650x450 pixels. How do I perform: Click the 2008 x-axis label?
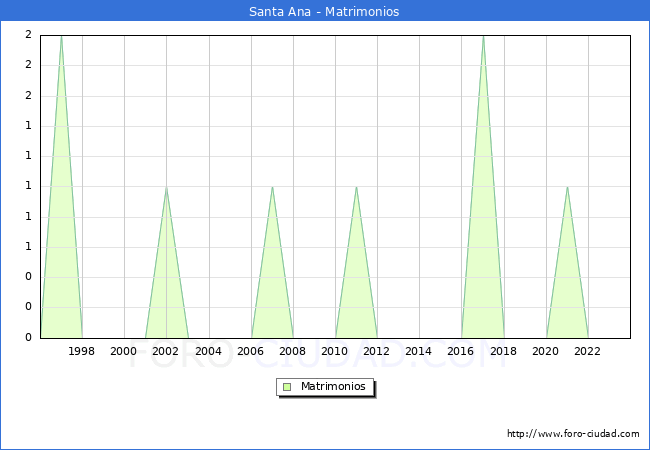pos(293,351)
